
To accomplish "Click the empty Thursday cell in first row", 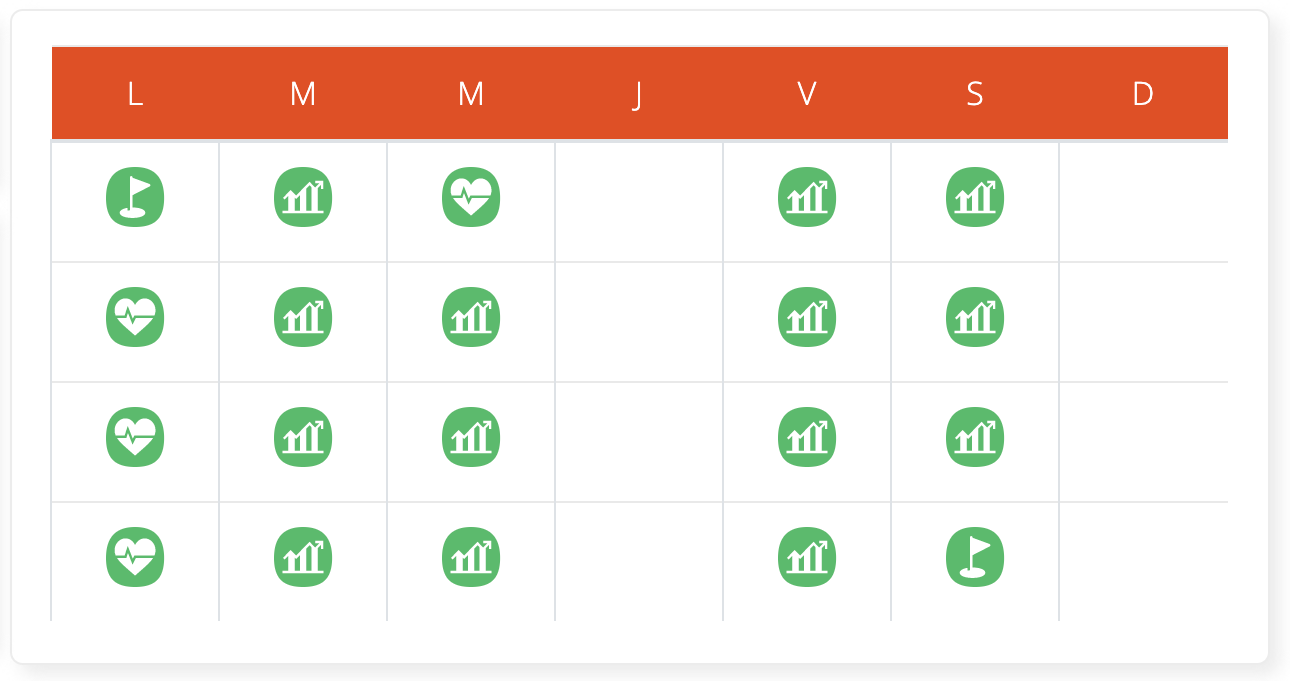I will 639,202.
